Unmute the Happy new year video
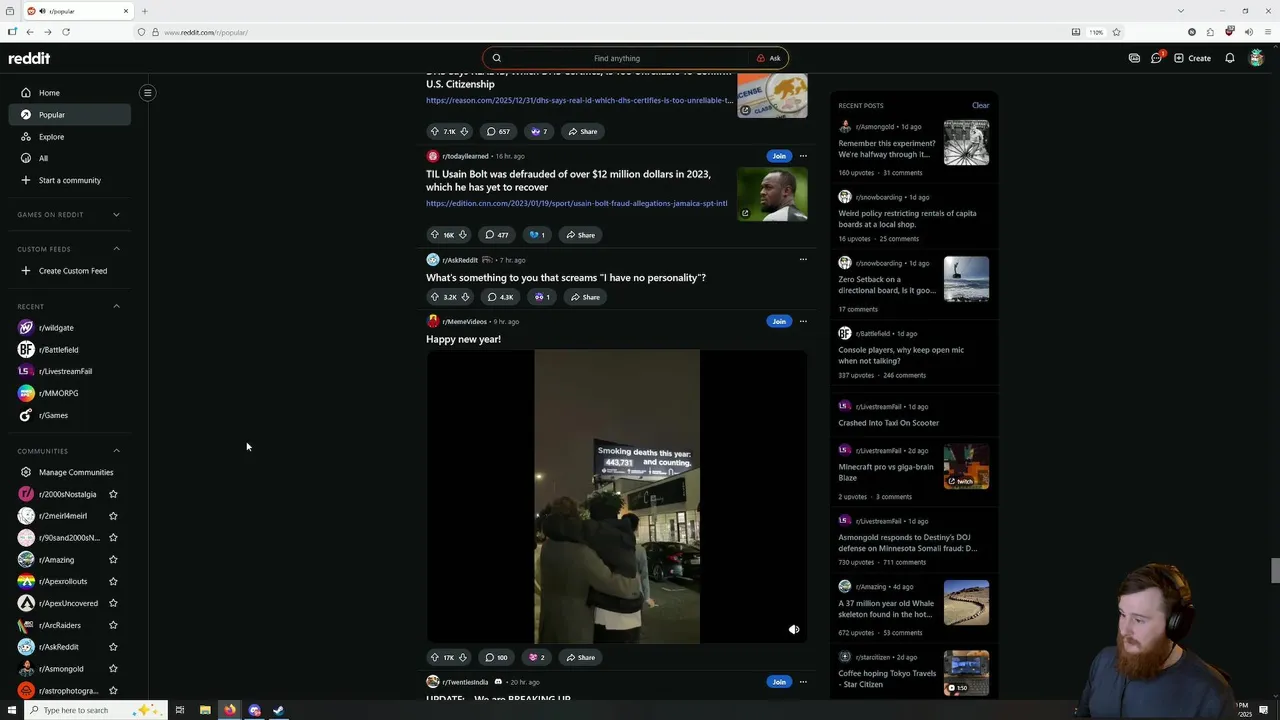The image size is (1280, 720). (x=794, y=630)
